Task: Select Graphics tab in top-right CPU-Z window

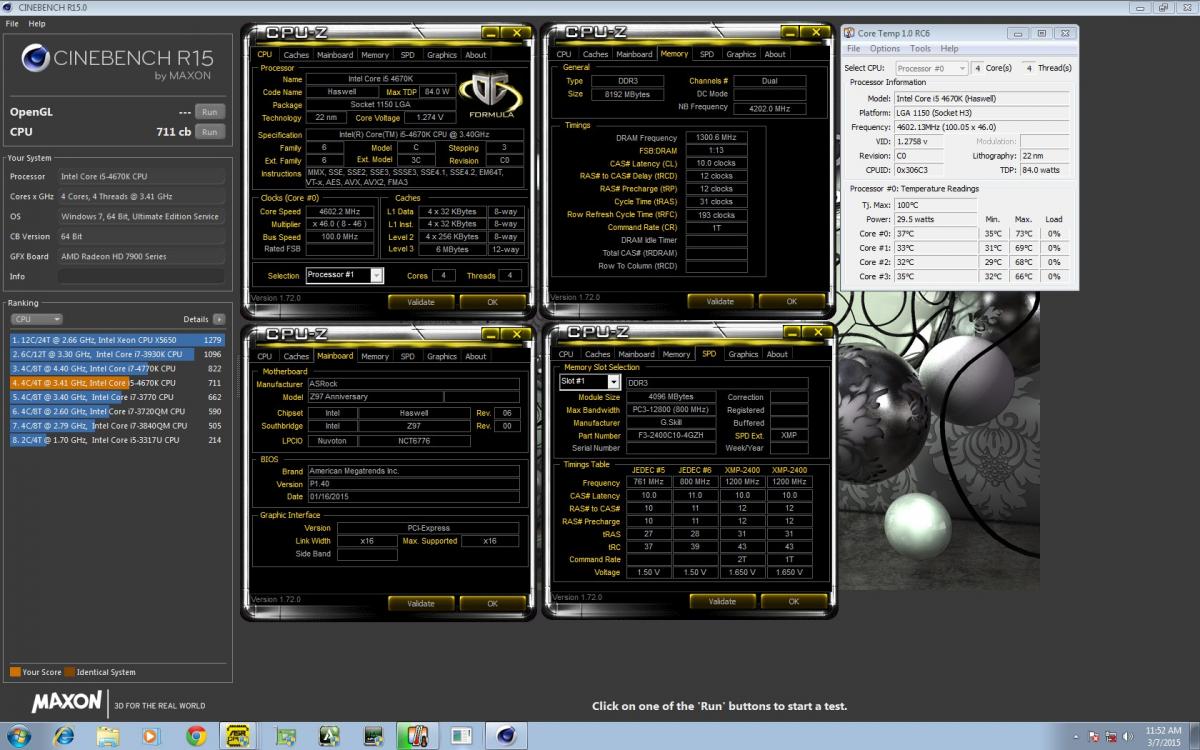Action: click(741, 54)
